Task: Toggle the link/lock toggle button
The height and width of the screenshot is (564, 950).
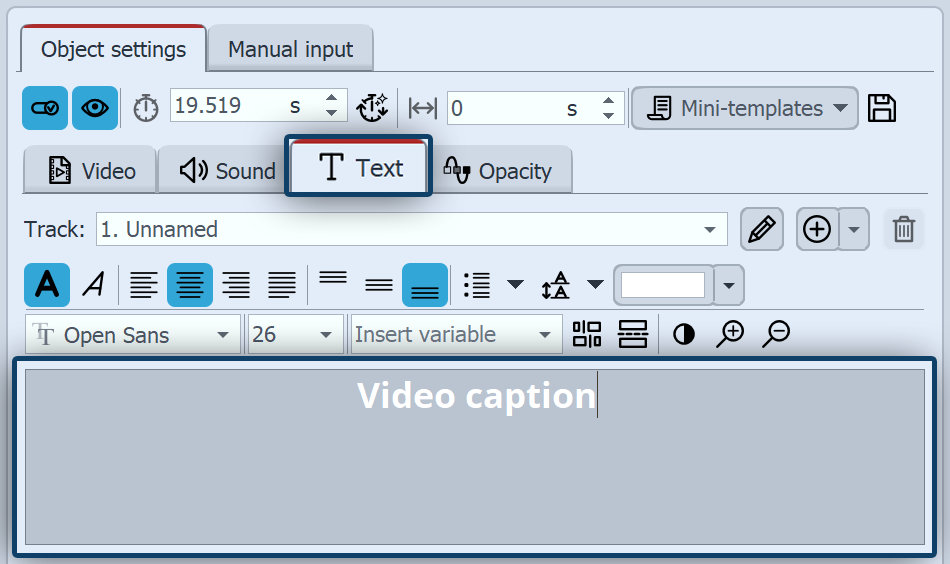Action: [x=45, y=108]
